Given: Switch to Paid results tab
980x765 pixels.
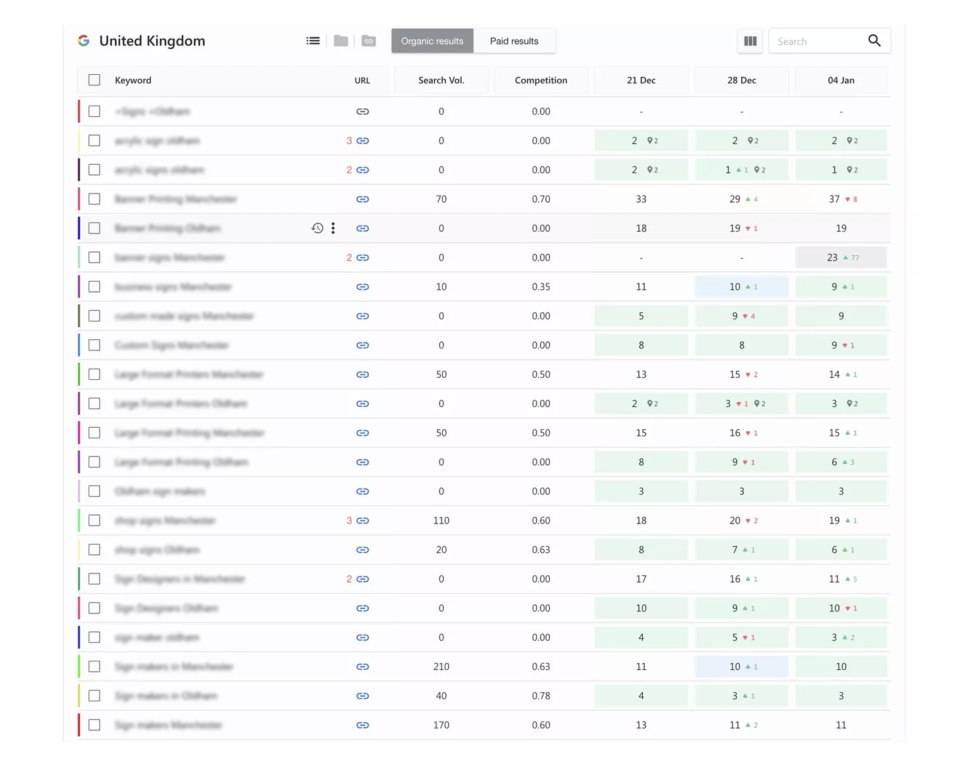Looking at the screenshot, I should click(514, 41).
